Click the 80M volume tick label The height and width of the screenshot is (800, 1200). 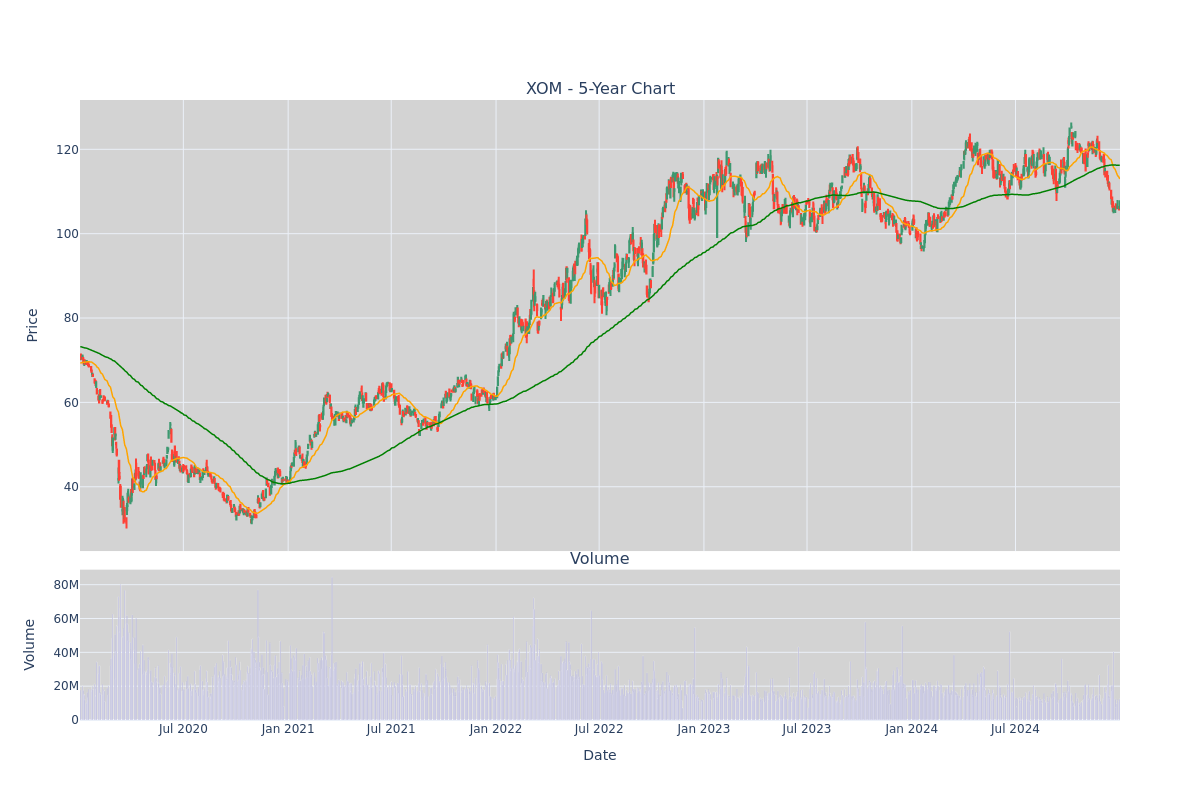tap(66, 585)
